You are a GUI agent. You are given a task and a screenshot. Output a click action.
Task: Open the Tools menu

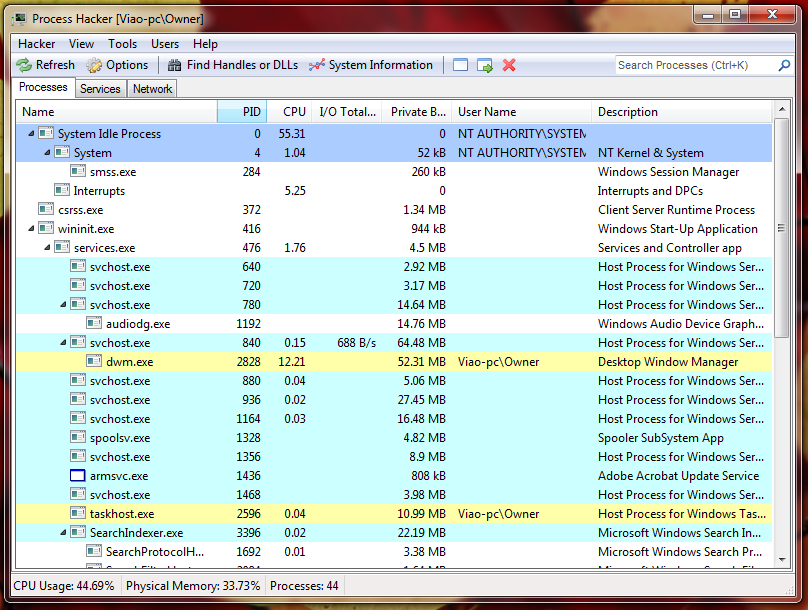123,44
